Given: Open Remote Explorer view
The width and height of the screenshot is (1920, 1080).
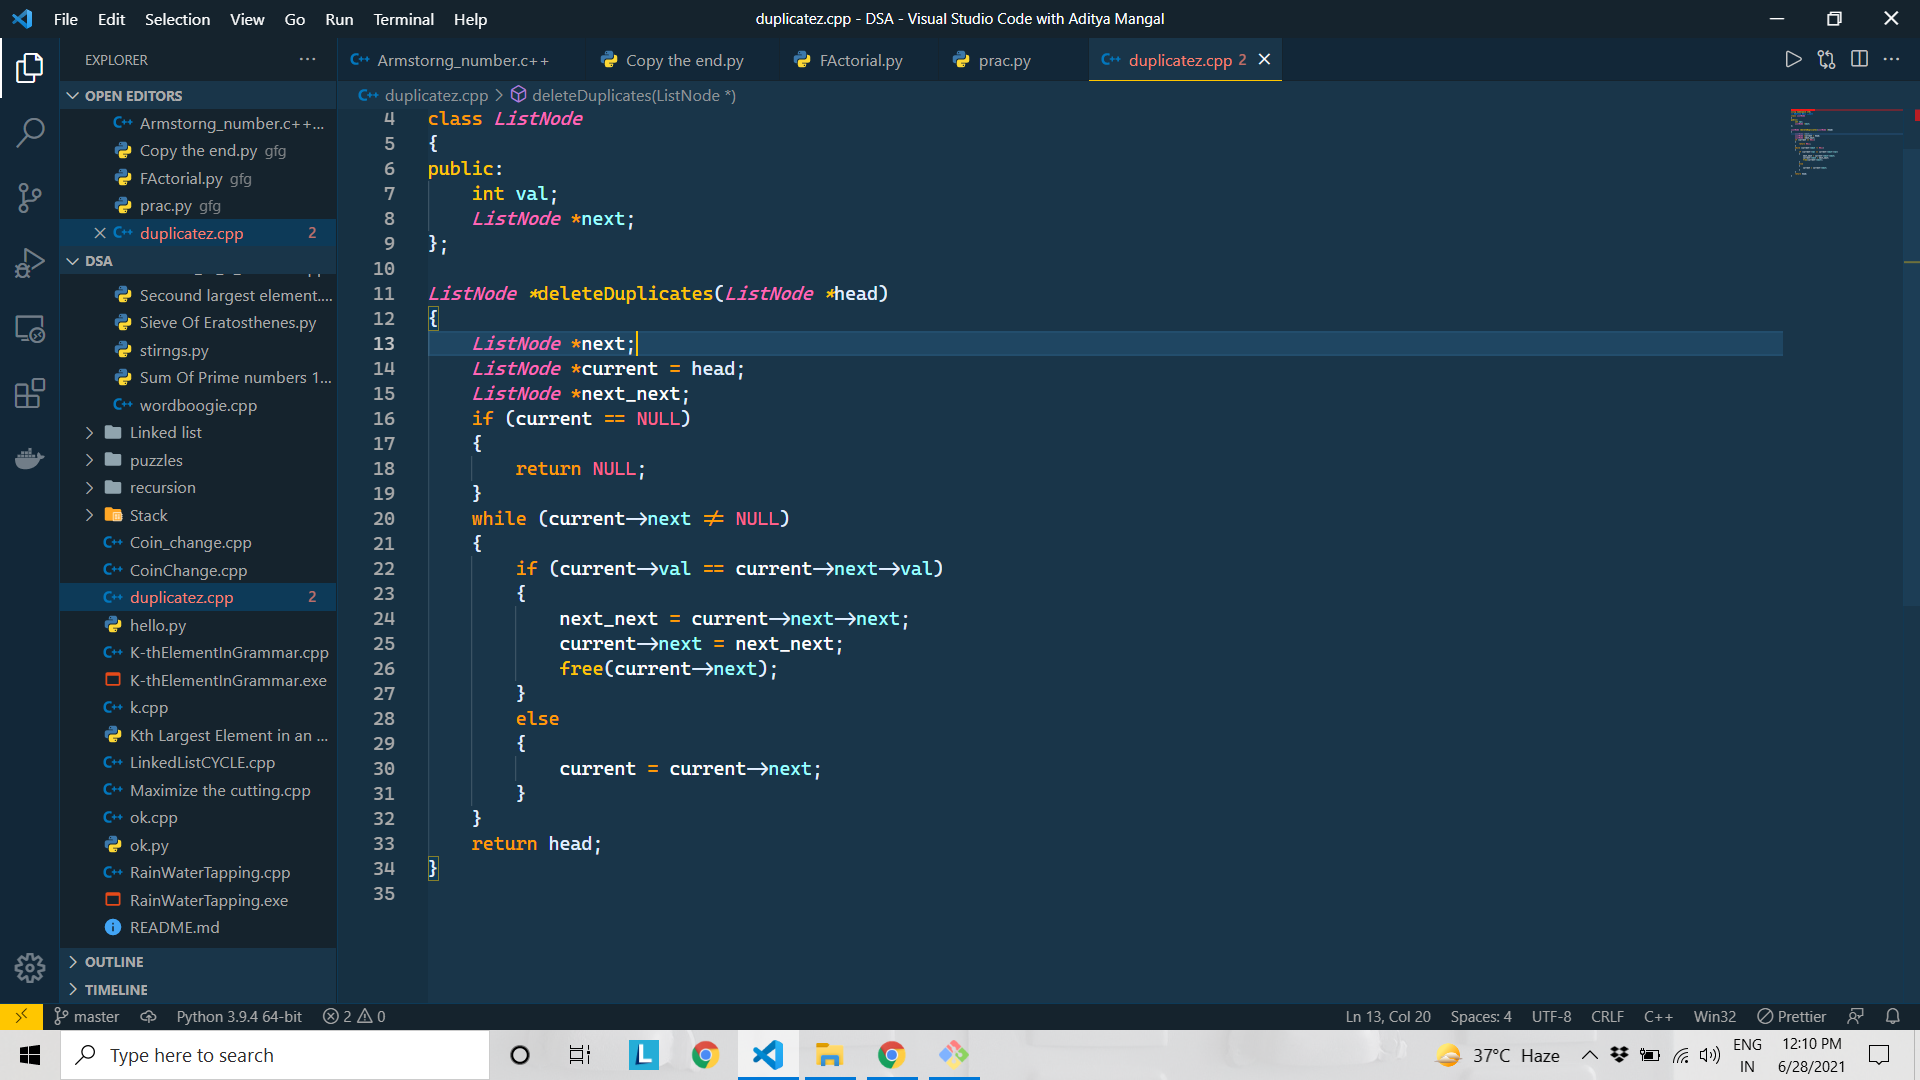Looking at the screenshot, I should tap(30, 328).
